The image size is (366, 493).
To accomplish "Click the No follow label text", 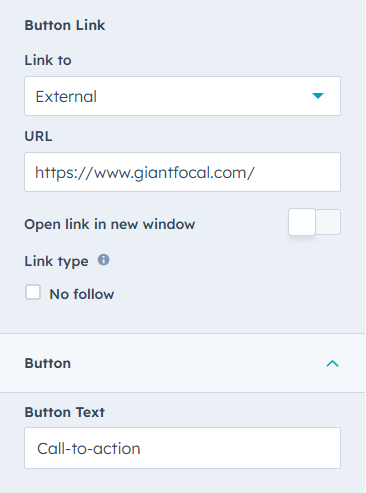I will pyautogui.click(x=82, y=294).
